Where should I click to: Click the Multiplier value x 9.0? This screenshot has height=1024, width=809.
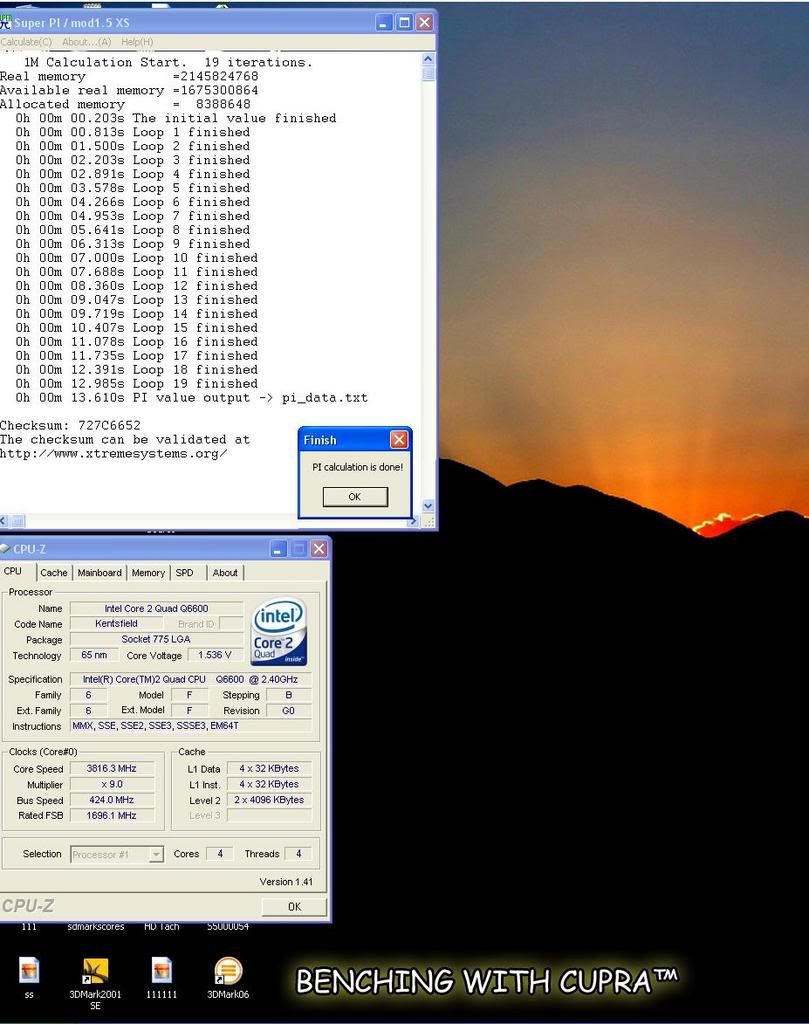[x=112, y=784]
